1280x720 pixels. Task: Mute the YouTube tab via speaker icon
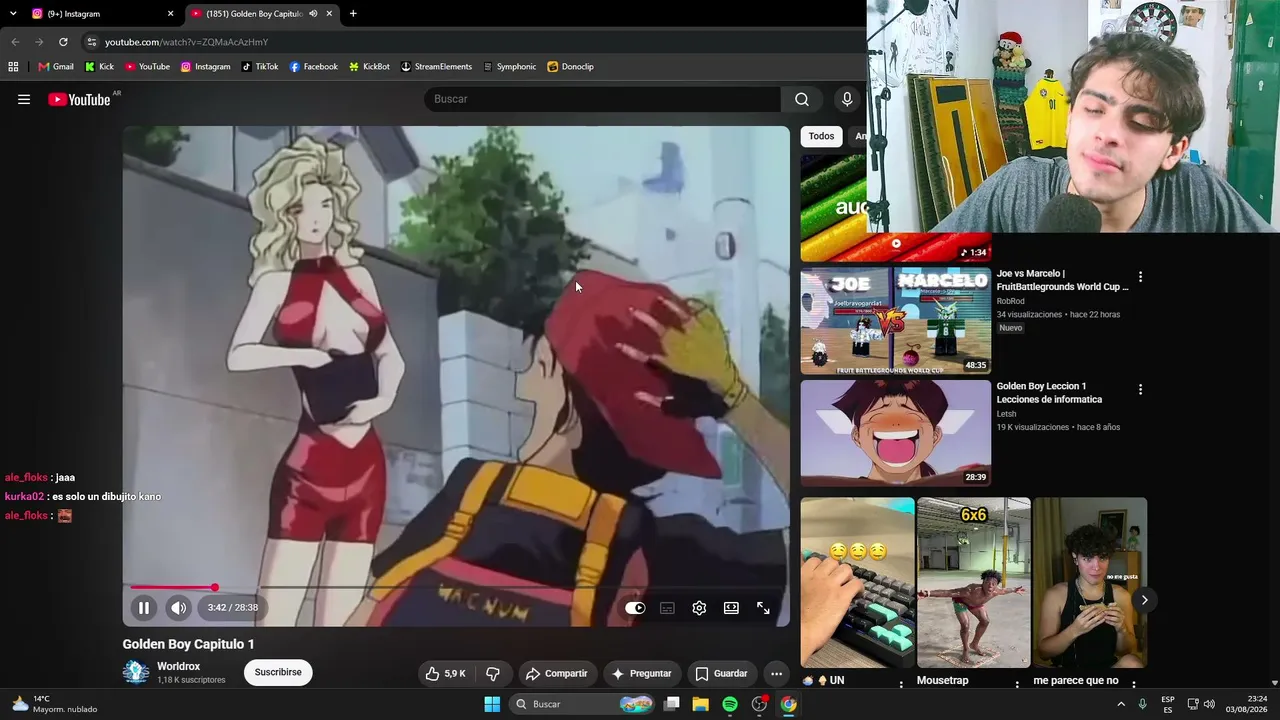[313, 14]
